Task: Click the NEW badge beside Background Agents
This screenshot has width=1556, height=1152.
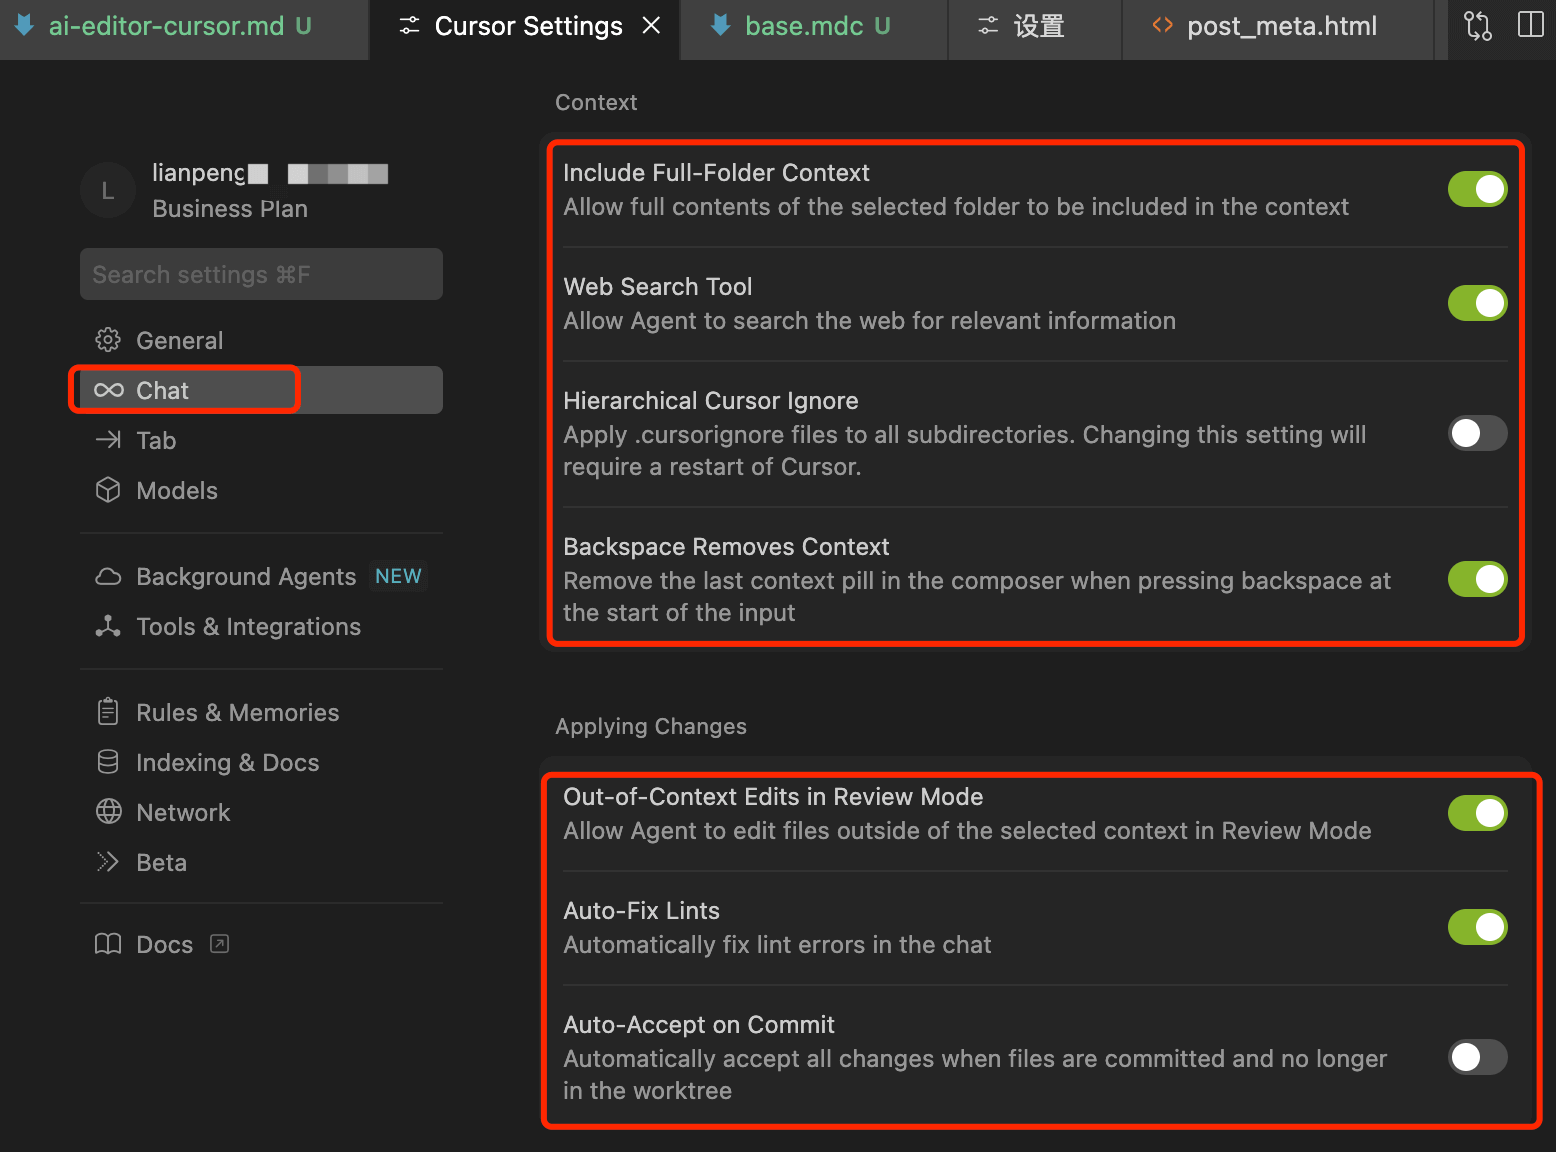Action: (x=398, y=576)
